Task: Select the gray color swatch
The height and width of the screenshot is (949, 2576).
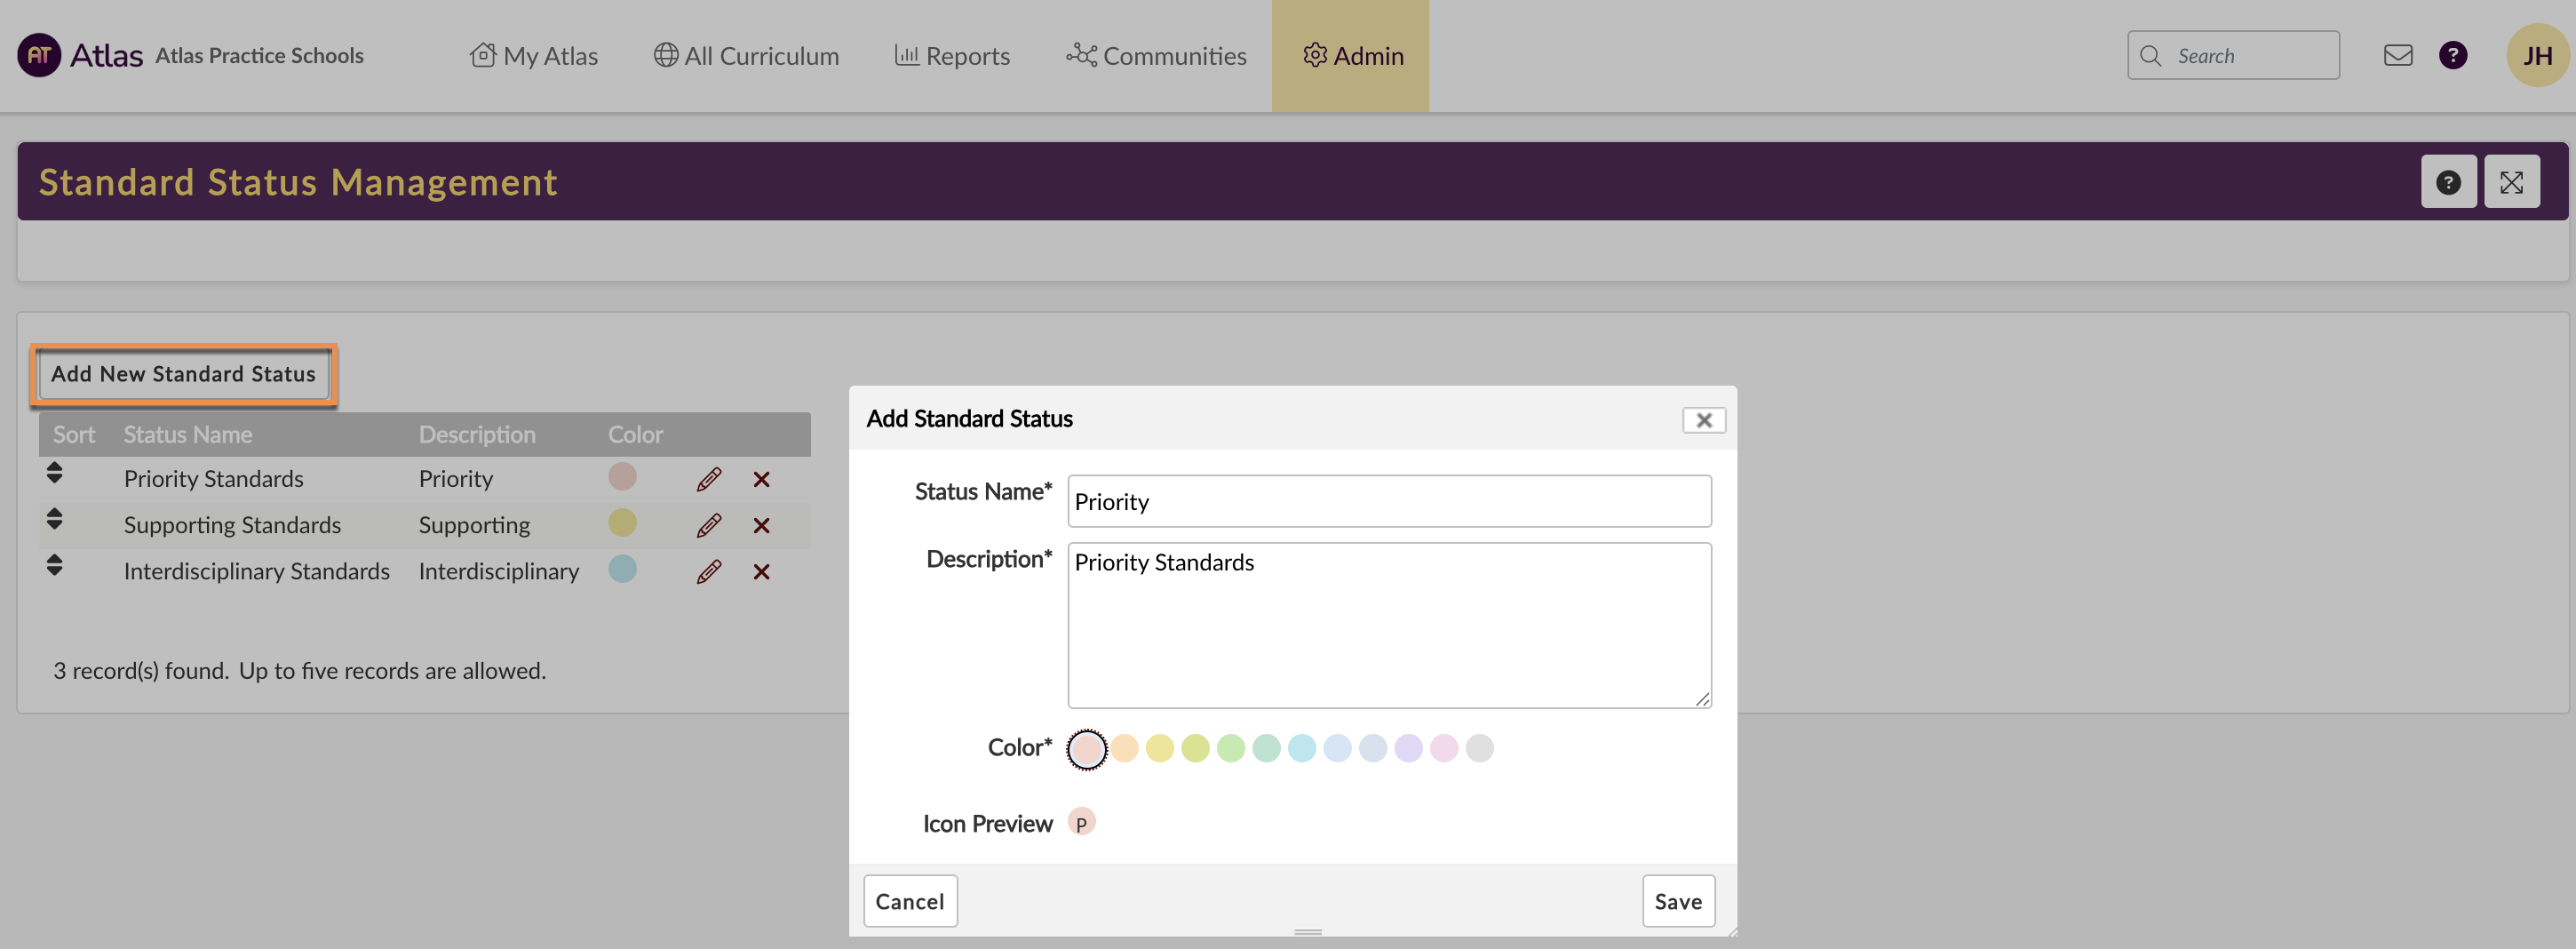Action: (x=1478, y=748)
